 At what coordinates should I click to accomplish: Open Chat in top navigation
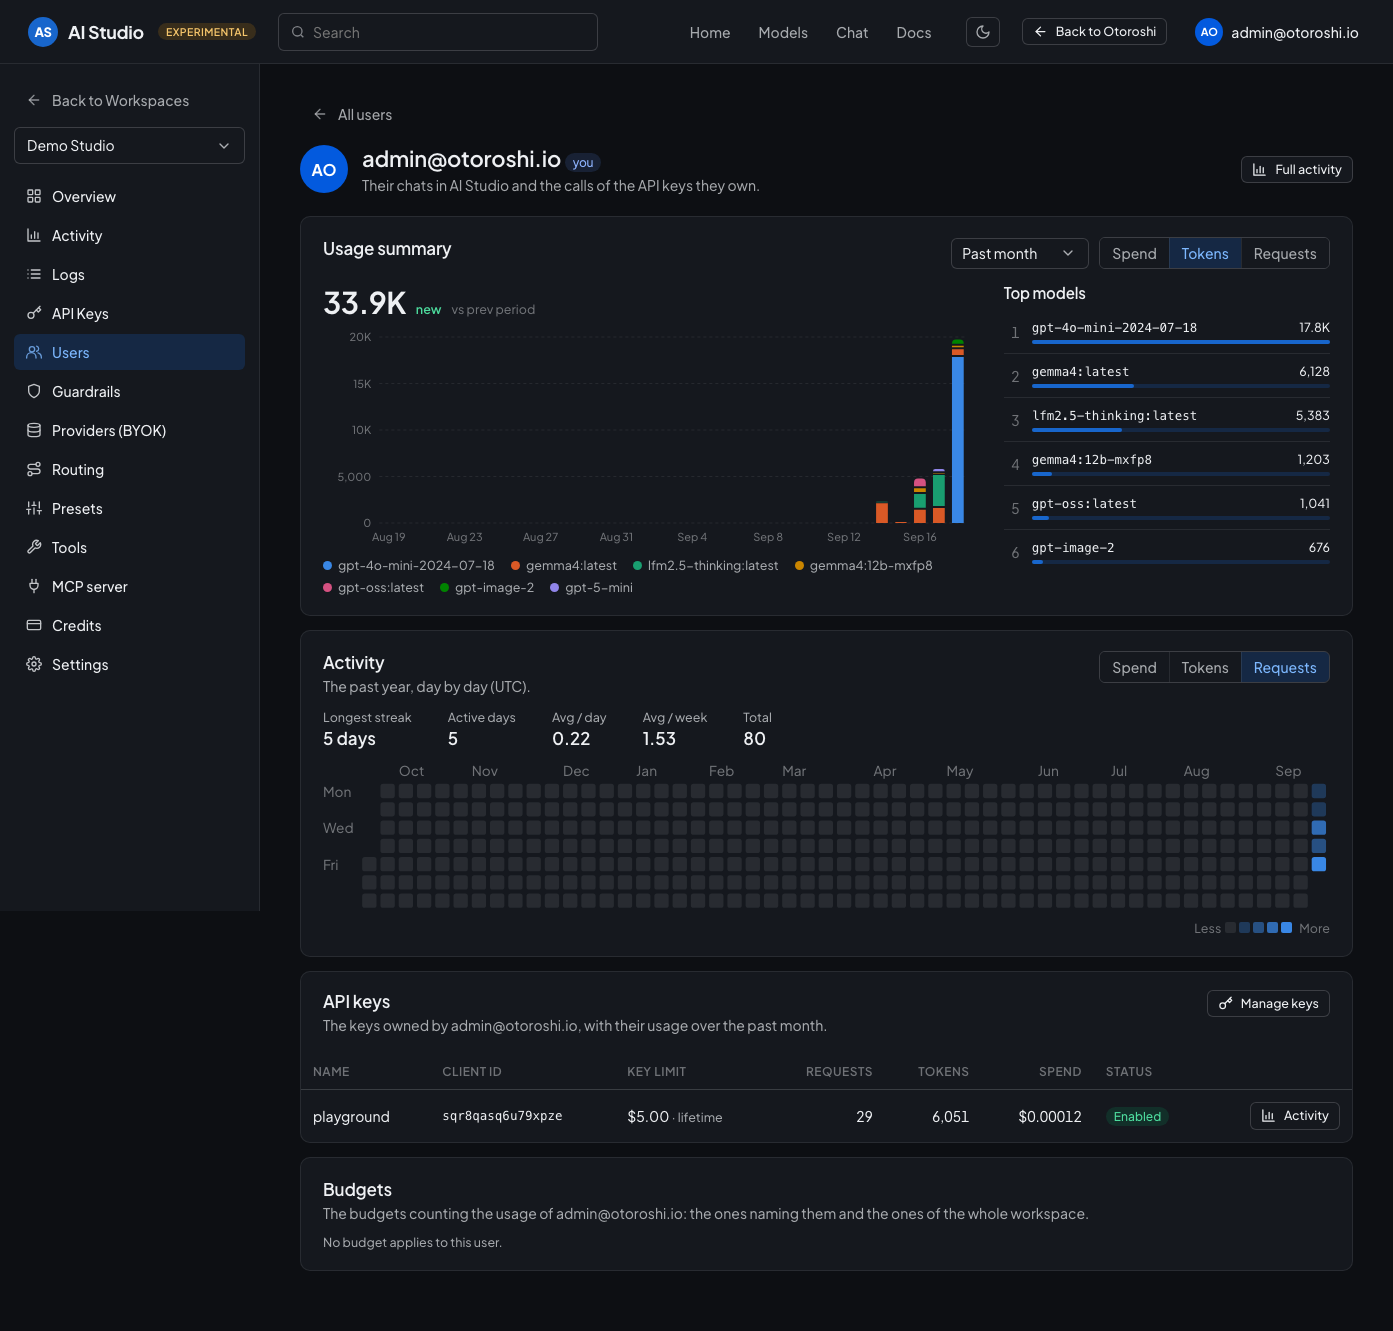tap(852, 33)
